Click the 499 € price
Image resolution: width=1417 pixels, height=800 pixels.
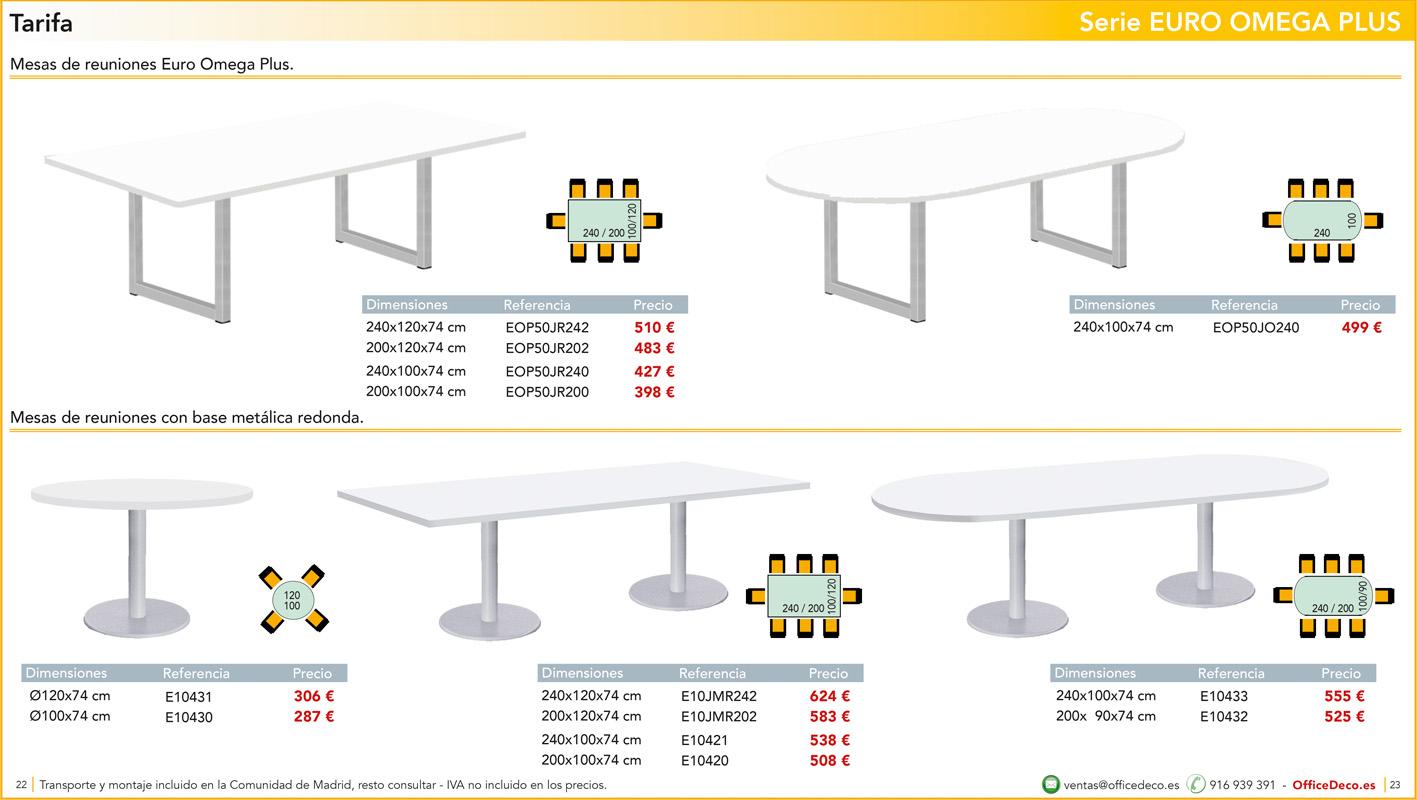coord(1362,327)
